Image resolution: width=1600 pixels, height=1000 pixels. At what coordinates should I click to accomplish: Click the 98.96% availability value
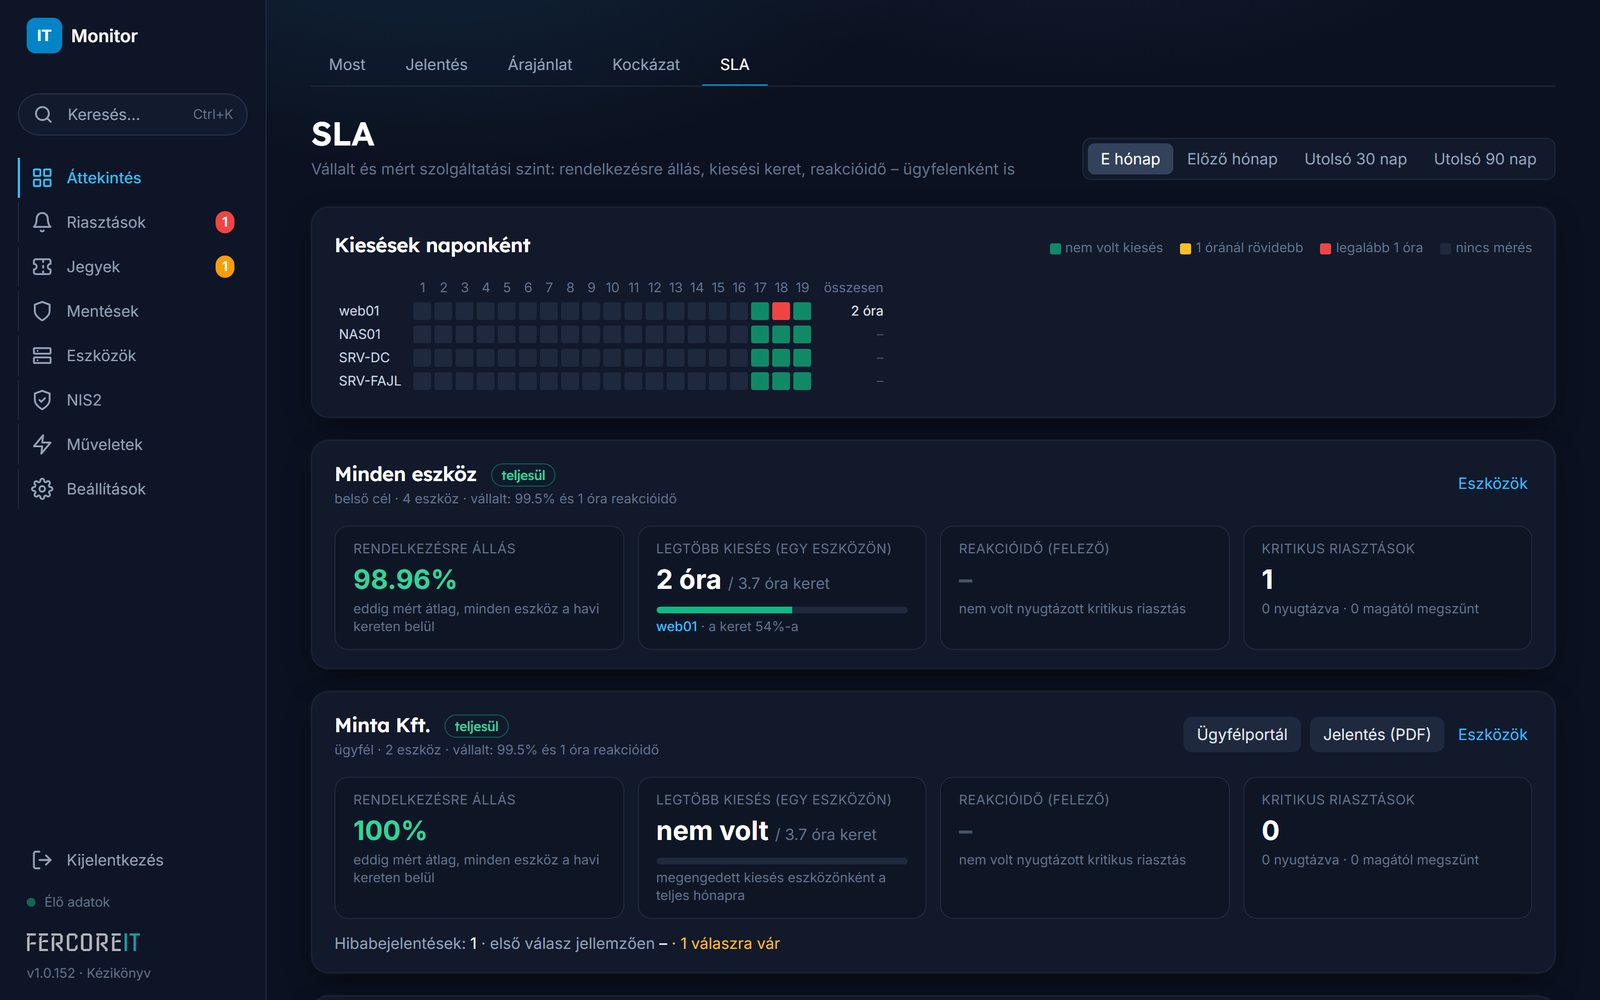pyautogui.click(x=404, y=580)
